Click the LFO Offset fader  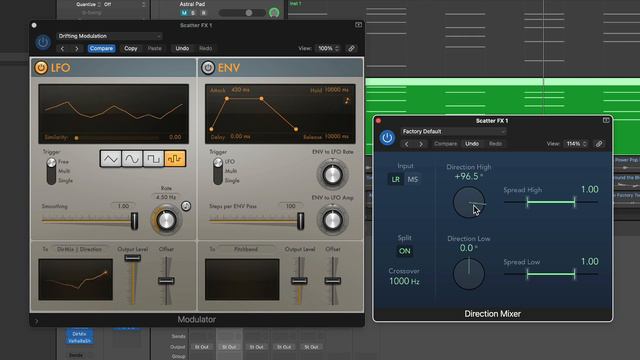(166, 280)
